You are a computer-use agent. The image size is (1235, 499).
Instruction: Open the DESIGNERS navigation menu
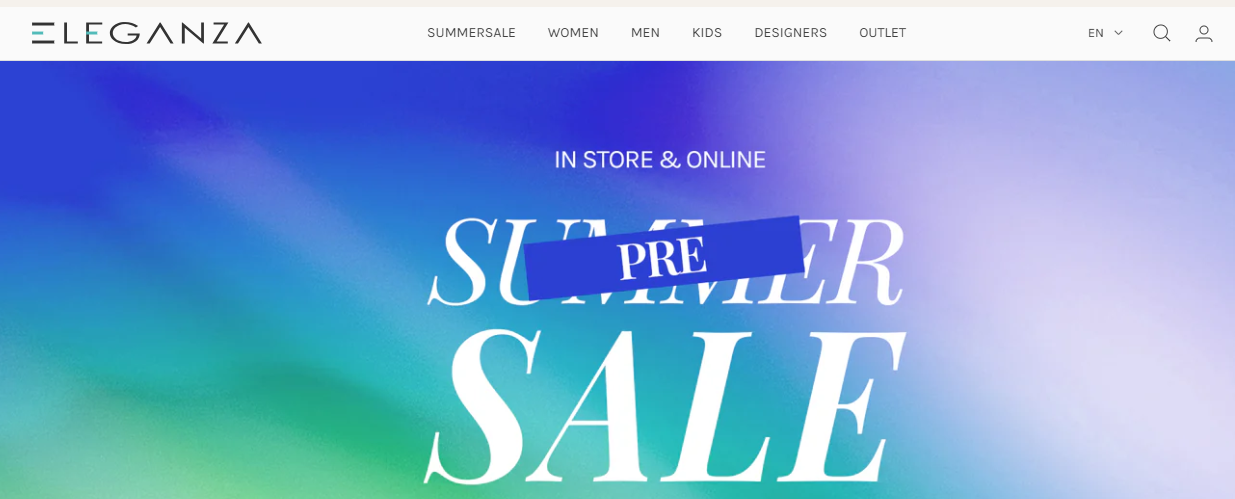tap(790, 33)
